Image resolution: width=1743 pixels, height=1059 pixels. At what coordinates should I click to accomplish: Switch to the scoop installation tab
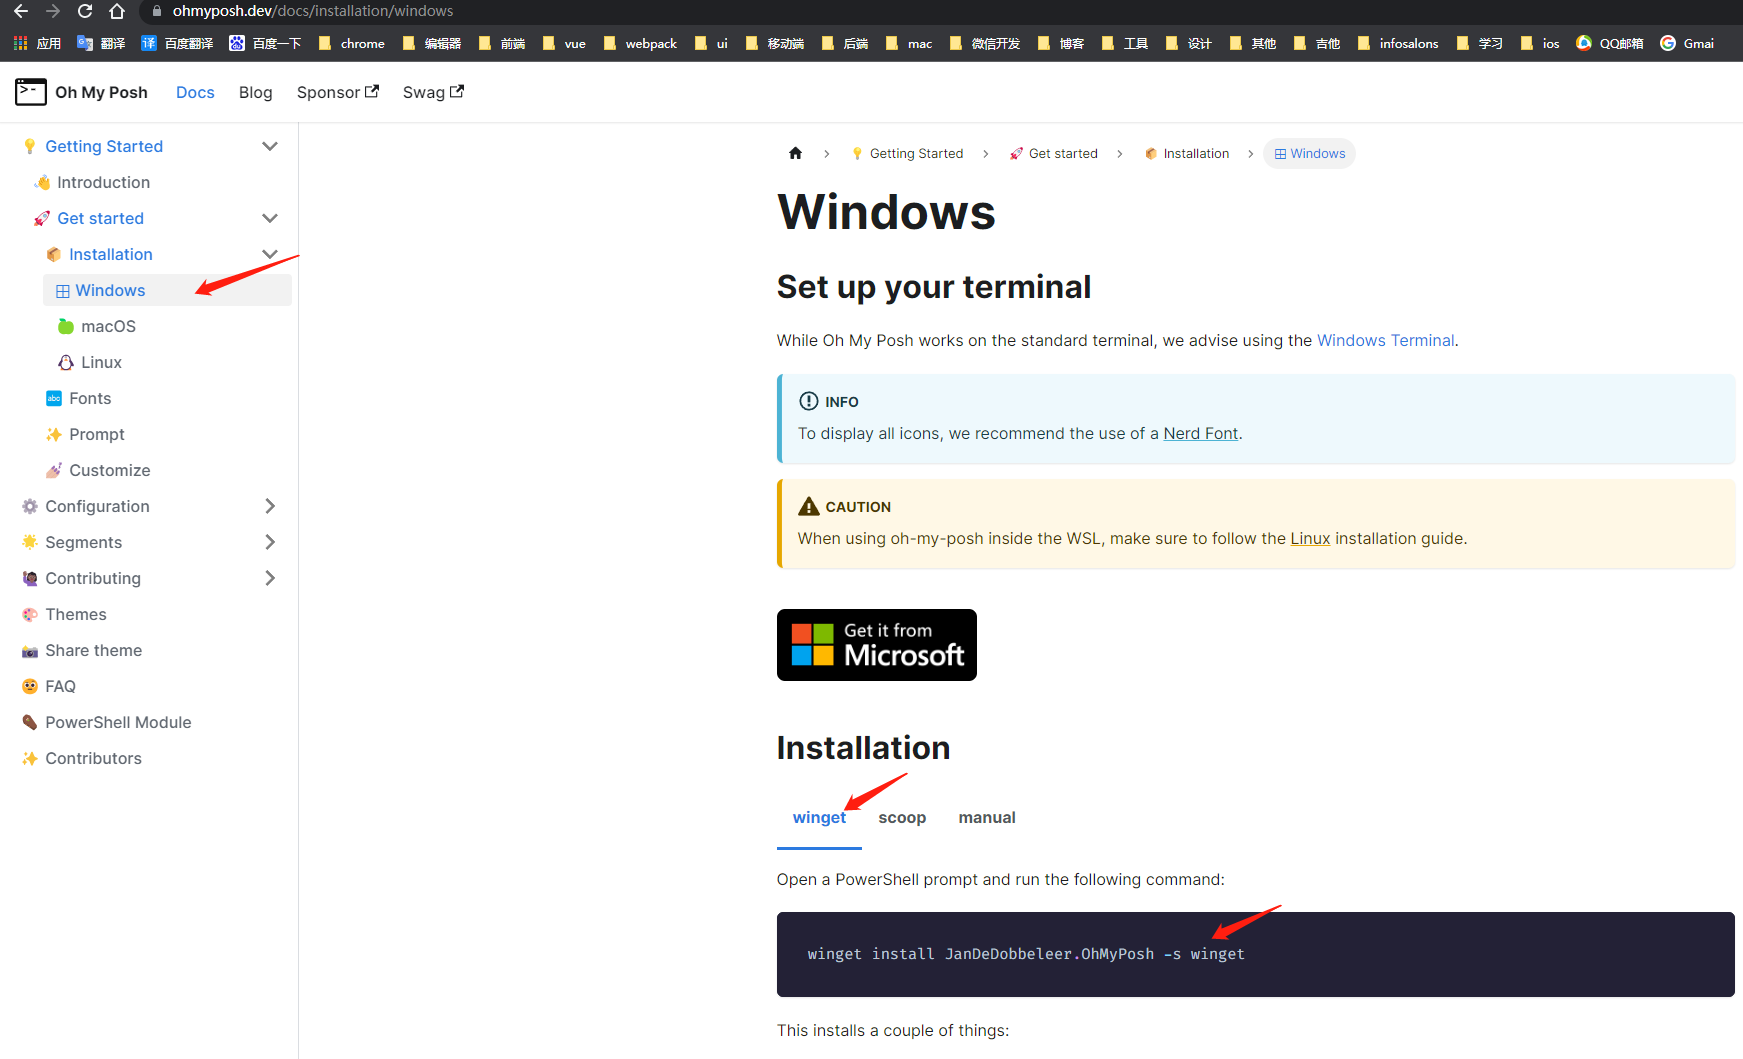pyautogui.click(x=901, y=817)
